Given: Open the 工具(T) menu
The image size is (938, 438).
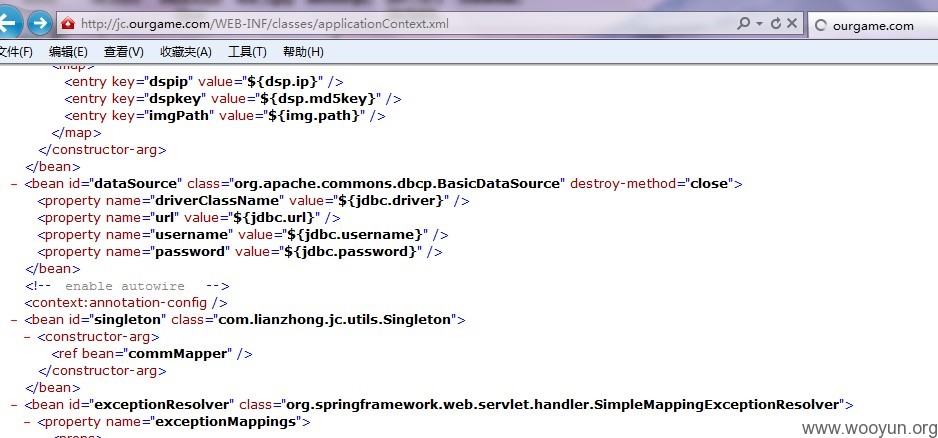Looking at the screenshot, I should click(247, 52).
